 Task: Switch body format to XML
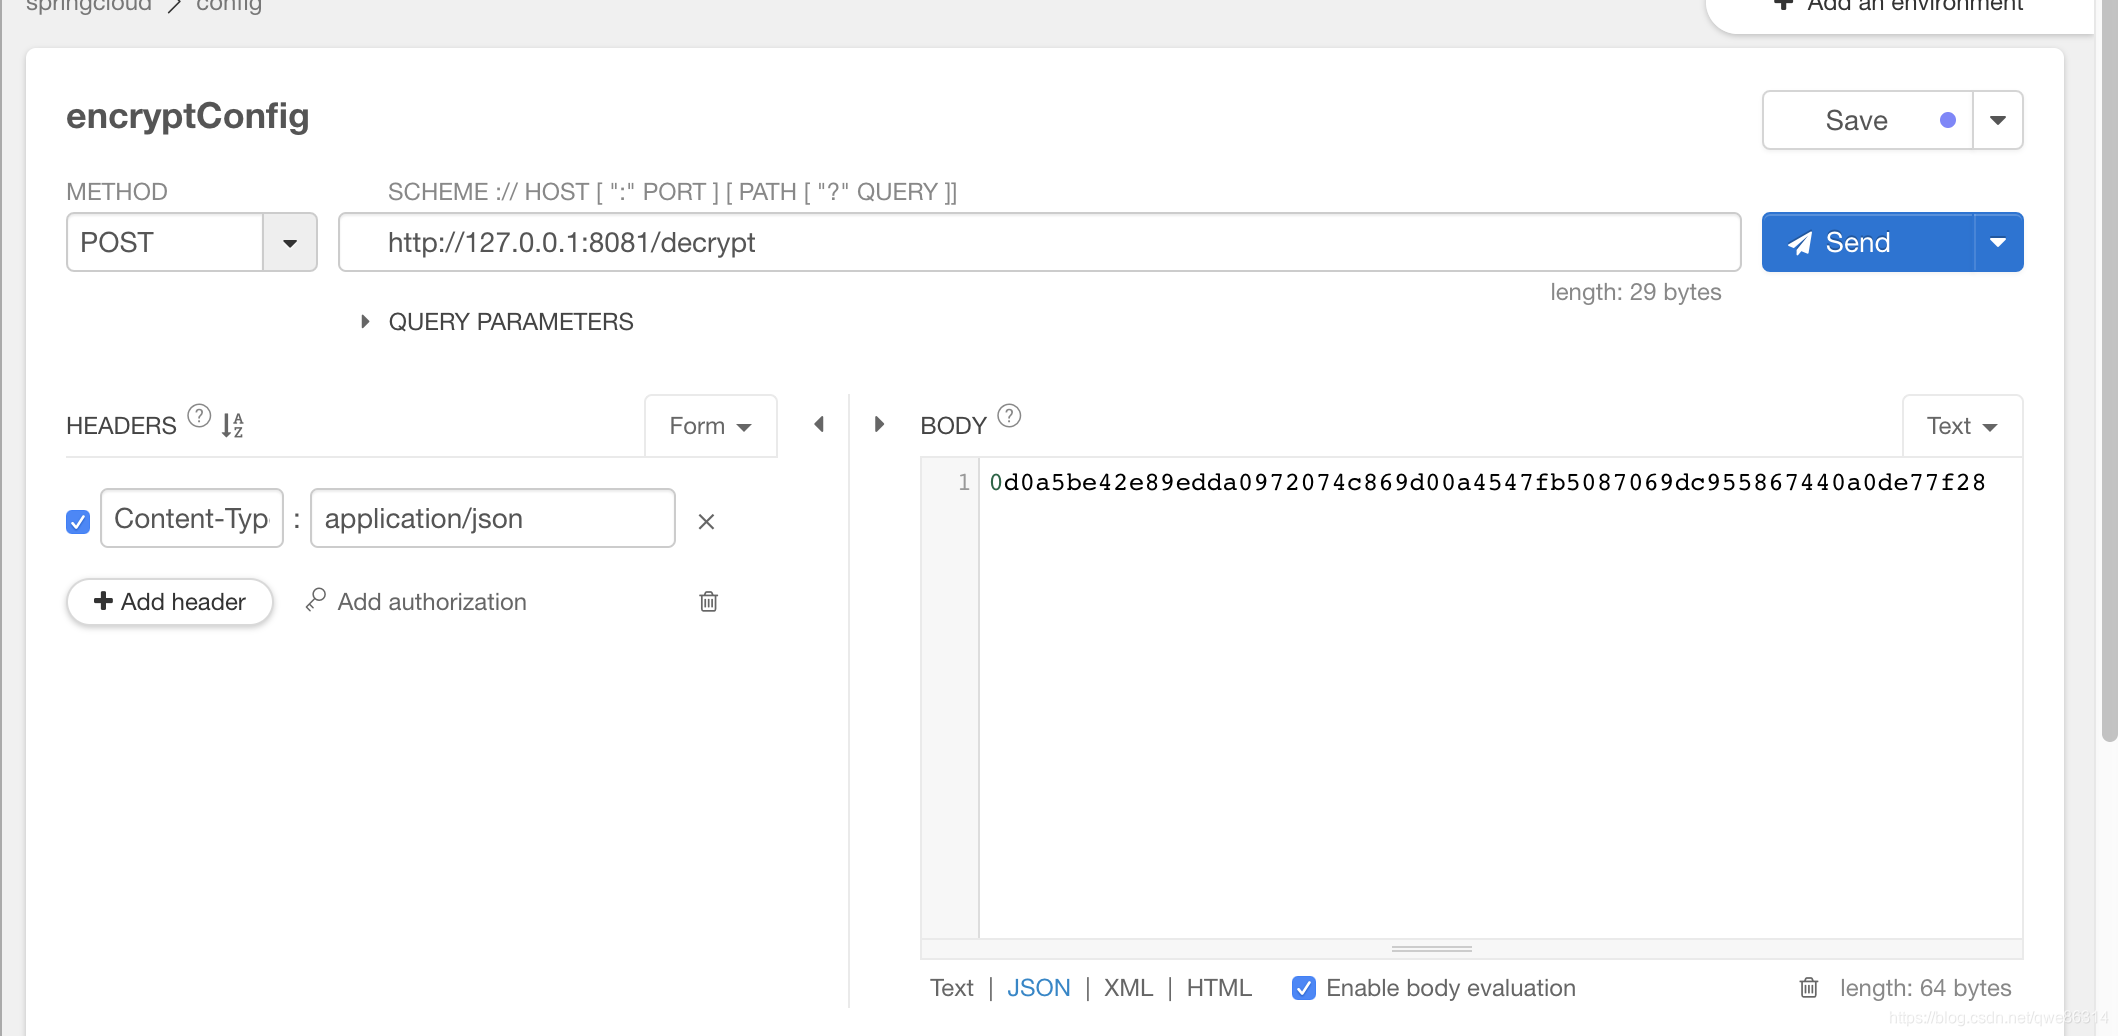pos(1128,988)
